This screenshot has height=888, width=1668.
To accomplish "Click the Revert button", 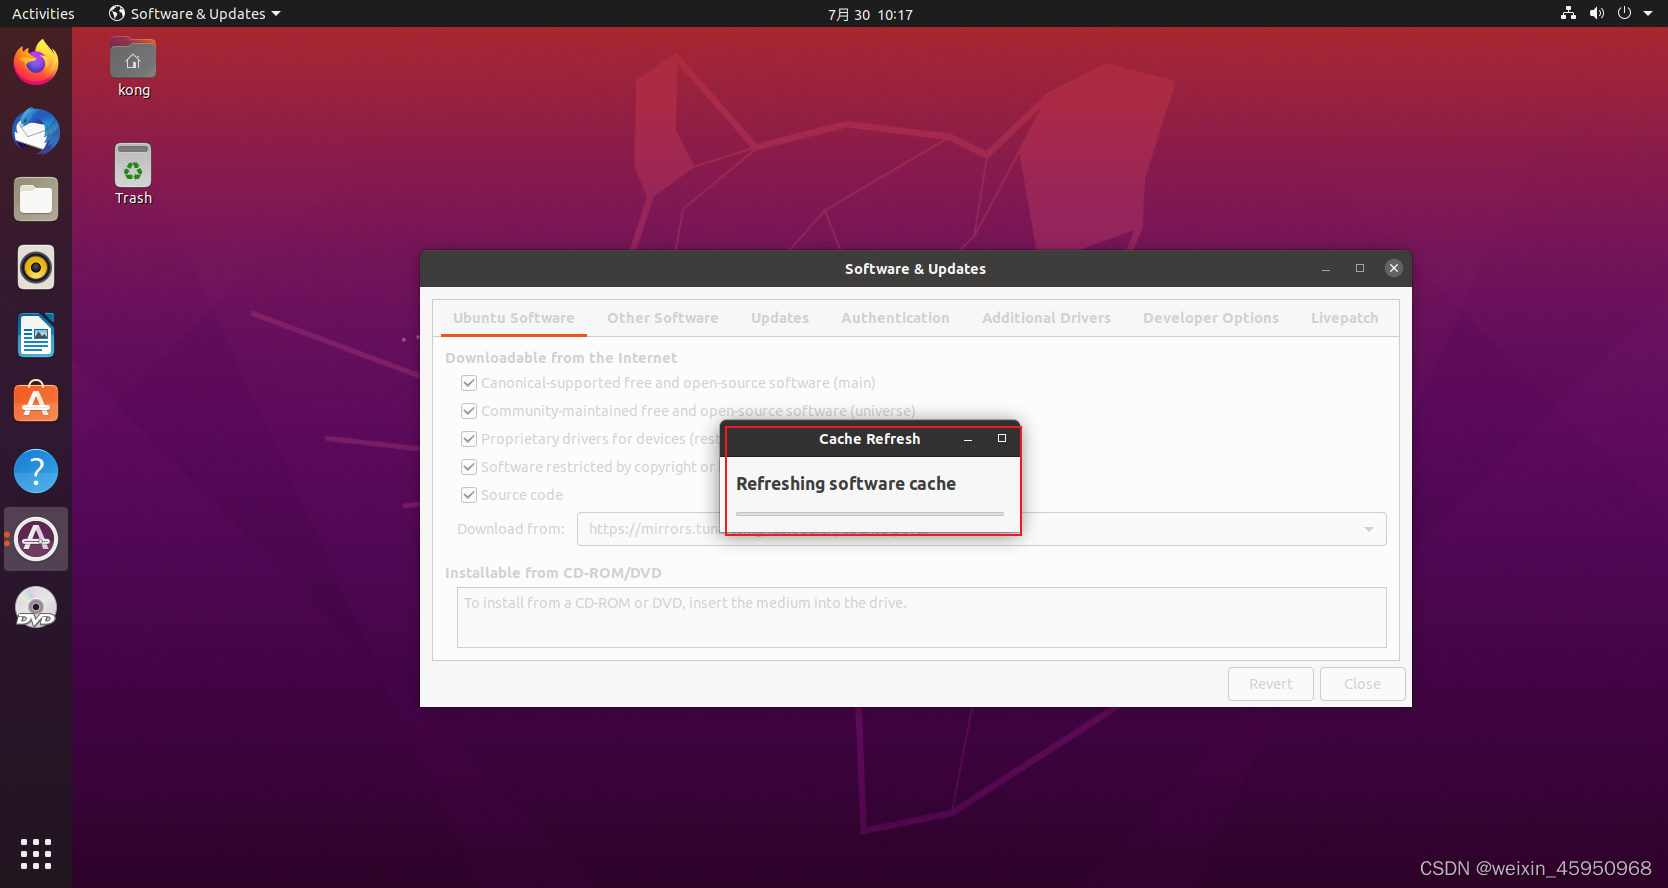I will 1271,684.
